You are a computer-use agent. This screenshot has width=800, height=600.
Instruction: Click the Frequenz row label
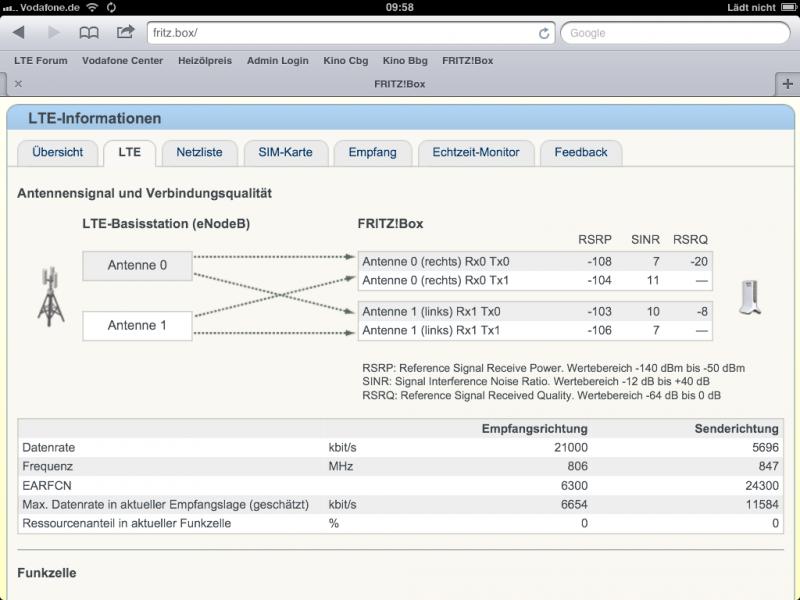coord(47,467)
